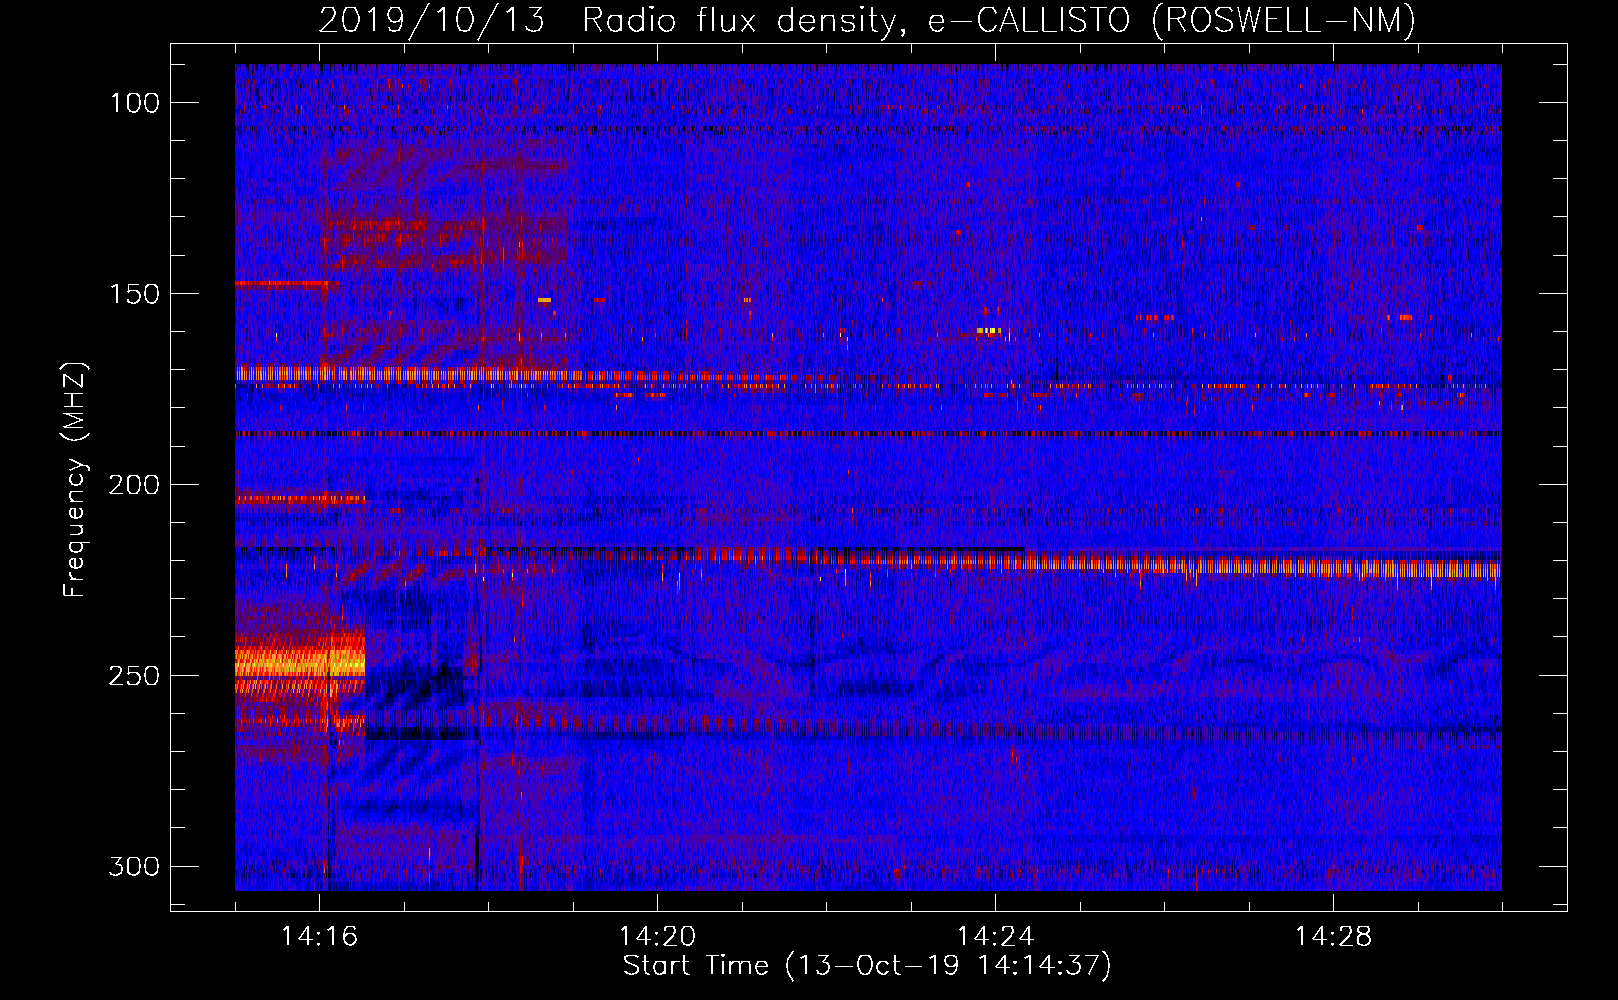This screenshot has height=1000, width=1618.
Task: Click the yellow spot near 14:24 at 160 MHz
Action: click(988, 330)
